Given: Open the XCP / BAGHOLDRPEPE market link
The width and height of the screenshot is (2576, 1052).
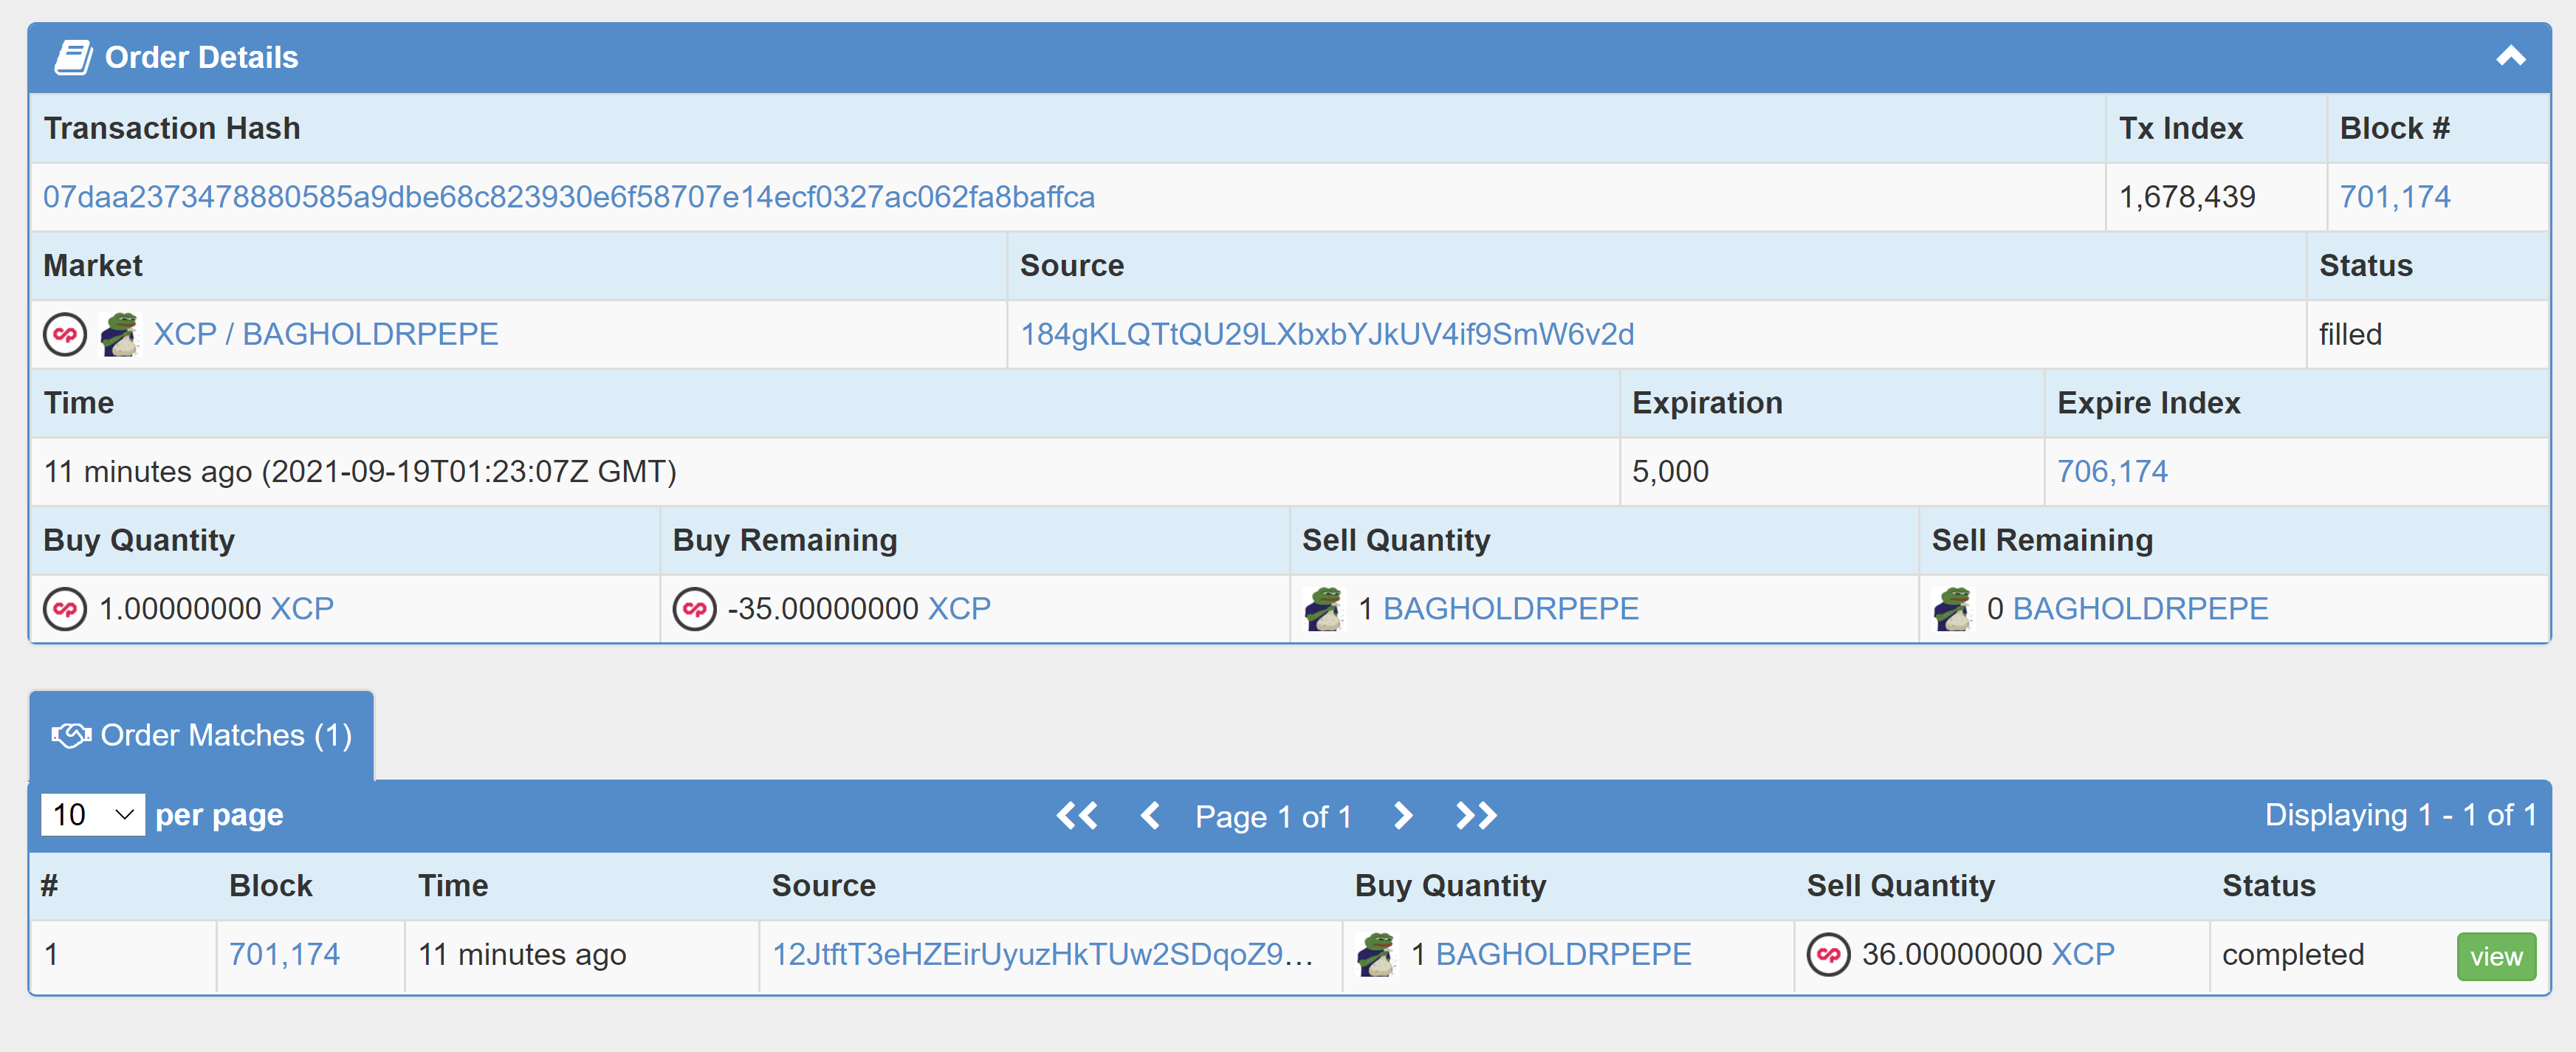Looking at the screenshot, I should tap(325, 334).
